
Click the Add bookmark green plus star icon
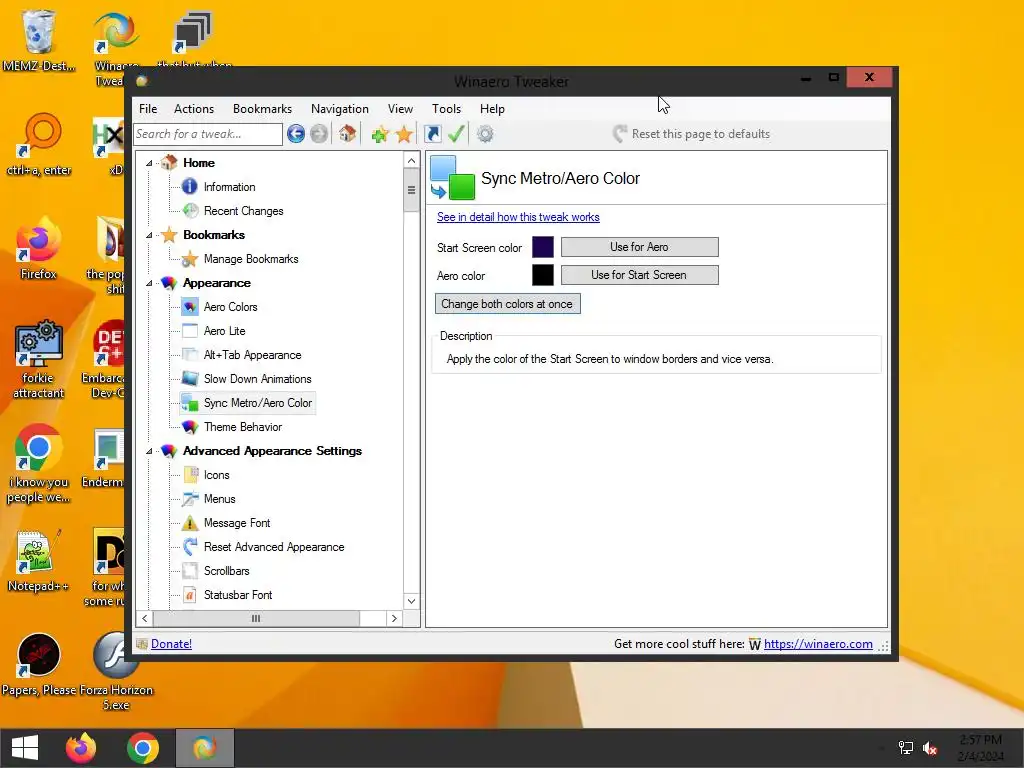(x=379, y=135)
